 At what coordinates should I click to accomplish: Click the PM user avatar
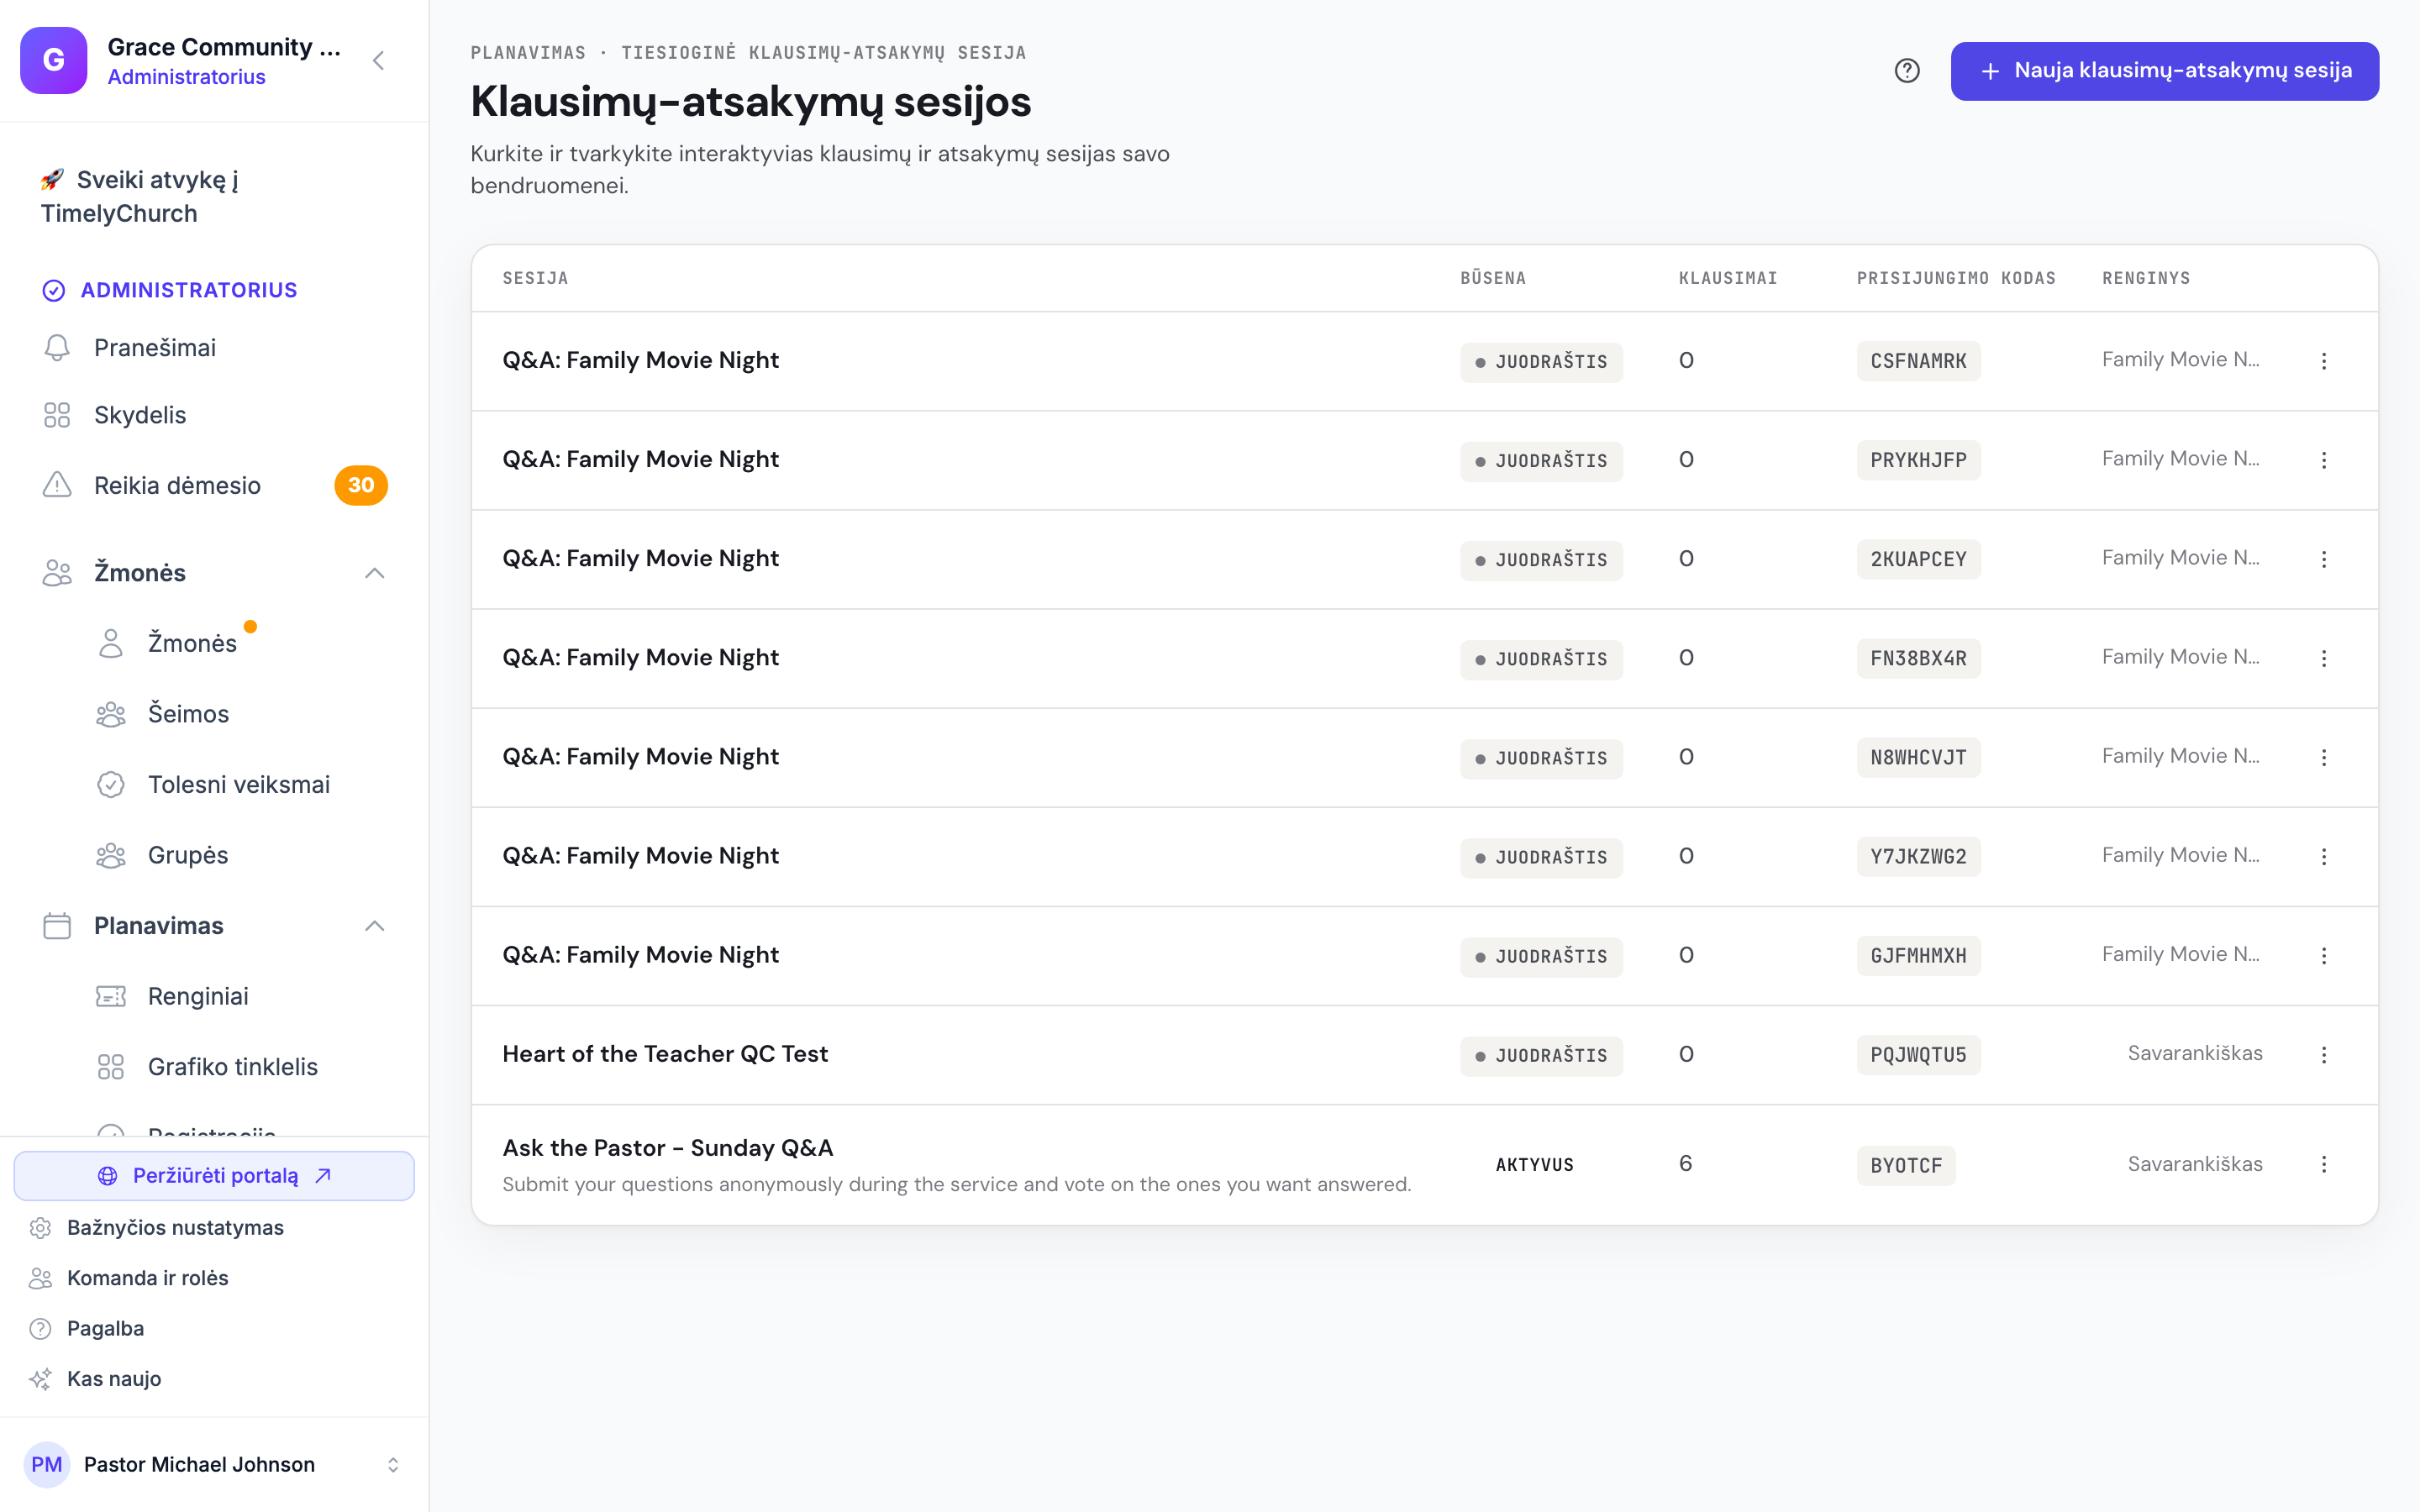click(x=47, y=1464)
